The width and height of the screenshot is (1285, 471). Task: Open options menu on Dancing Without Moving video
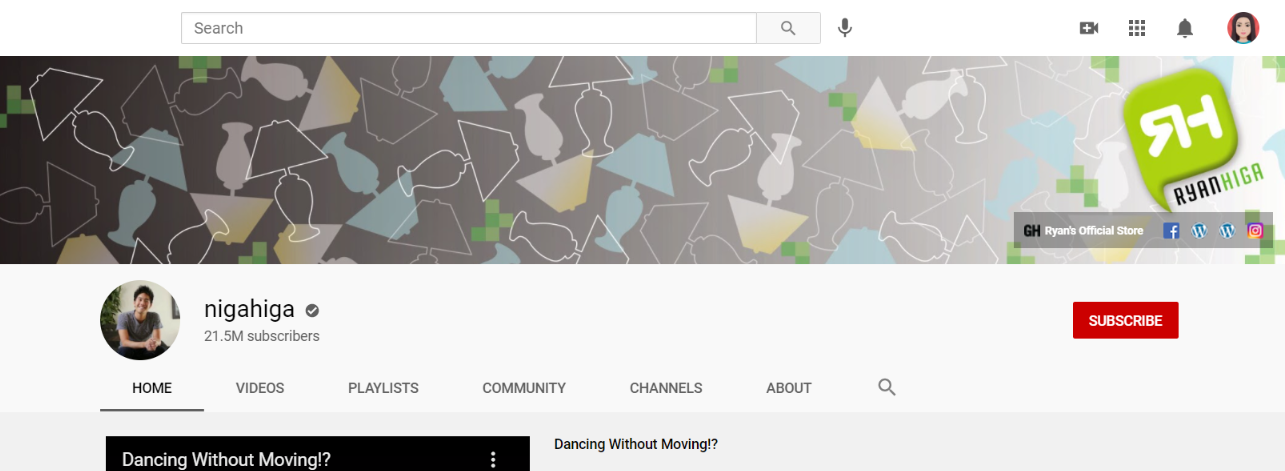[x=492, y=459]
